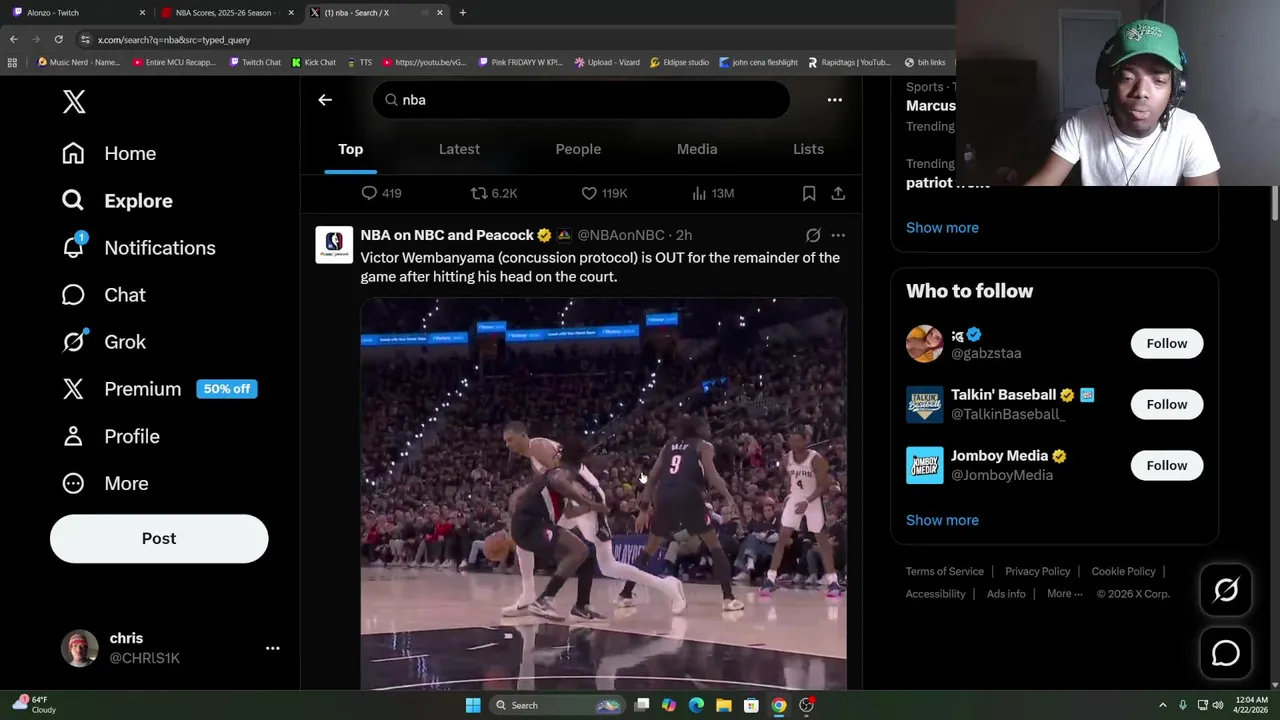Viewport: 1280px width, 720px height.
Task: Open Home from the sidebar
Action: click(109, 153)
